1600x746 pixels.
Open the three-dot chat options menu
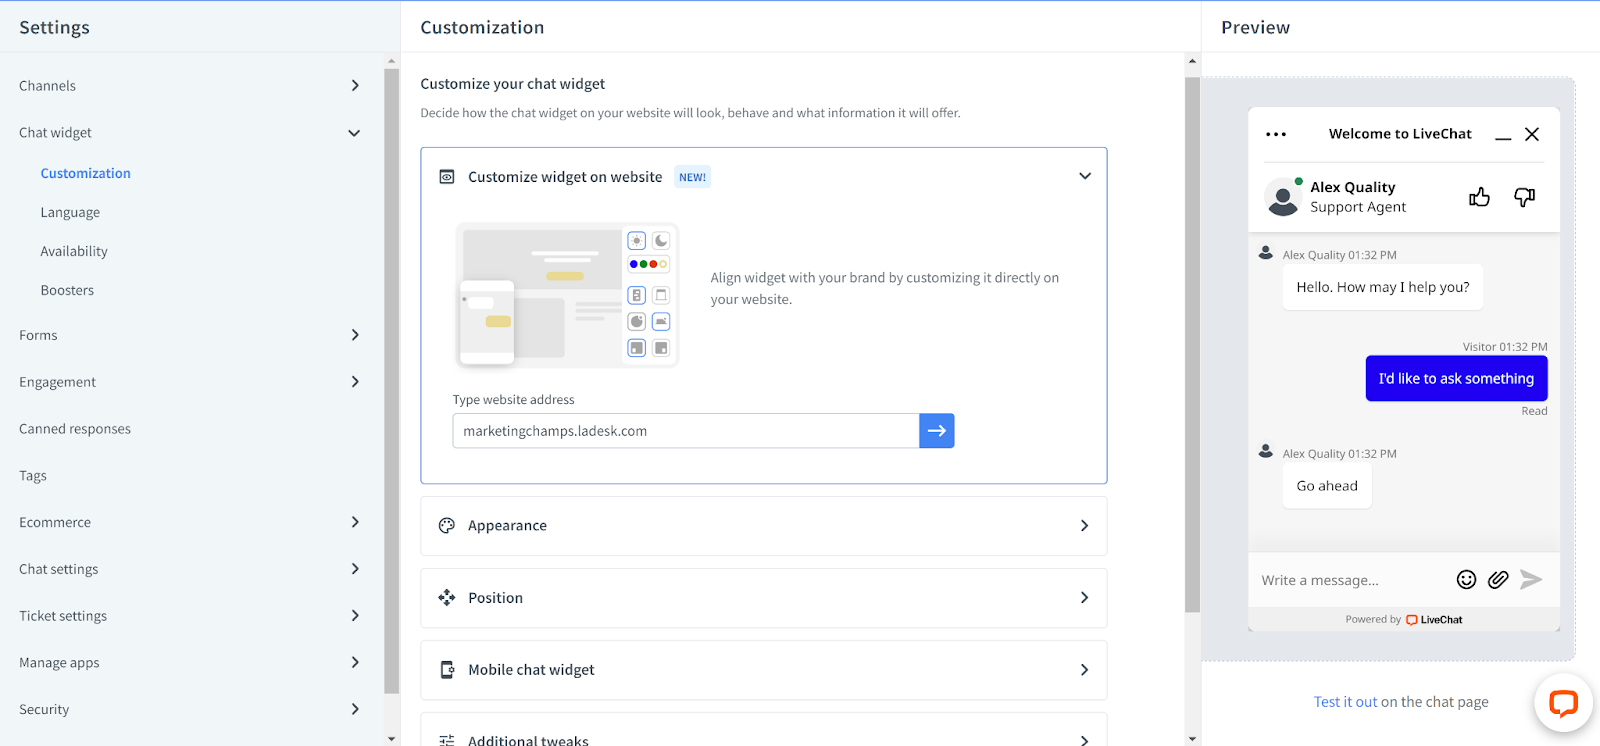[1276, 134]
